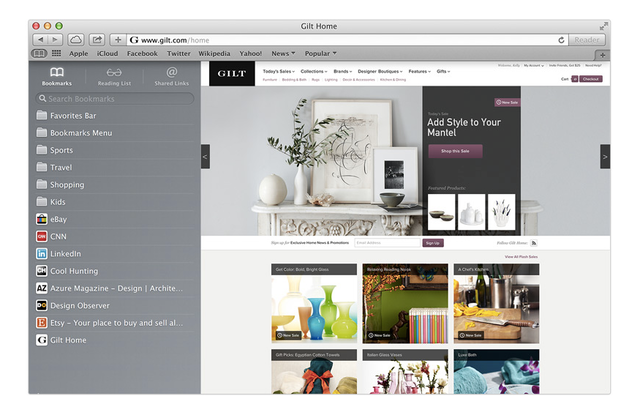The height and width of the screenshot is (406, 640).
Task: Click the Search Bookmarks field
Action: [x=114, y=99]
